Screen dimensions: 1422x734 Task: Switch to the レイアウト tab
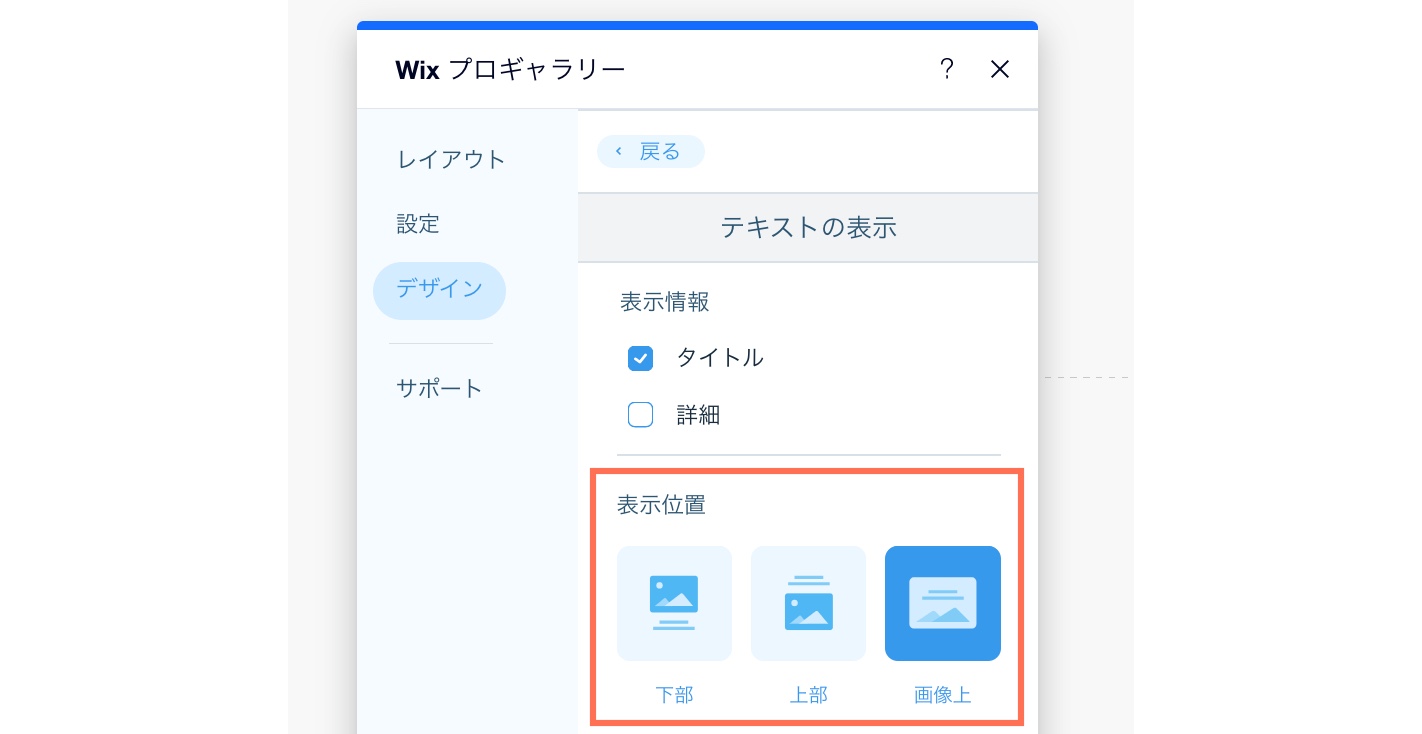451,159
